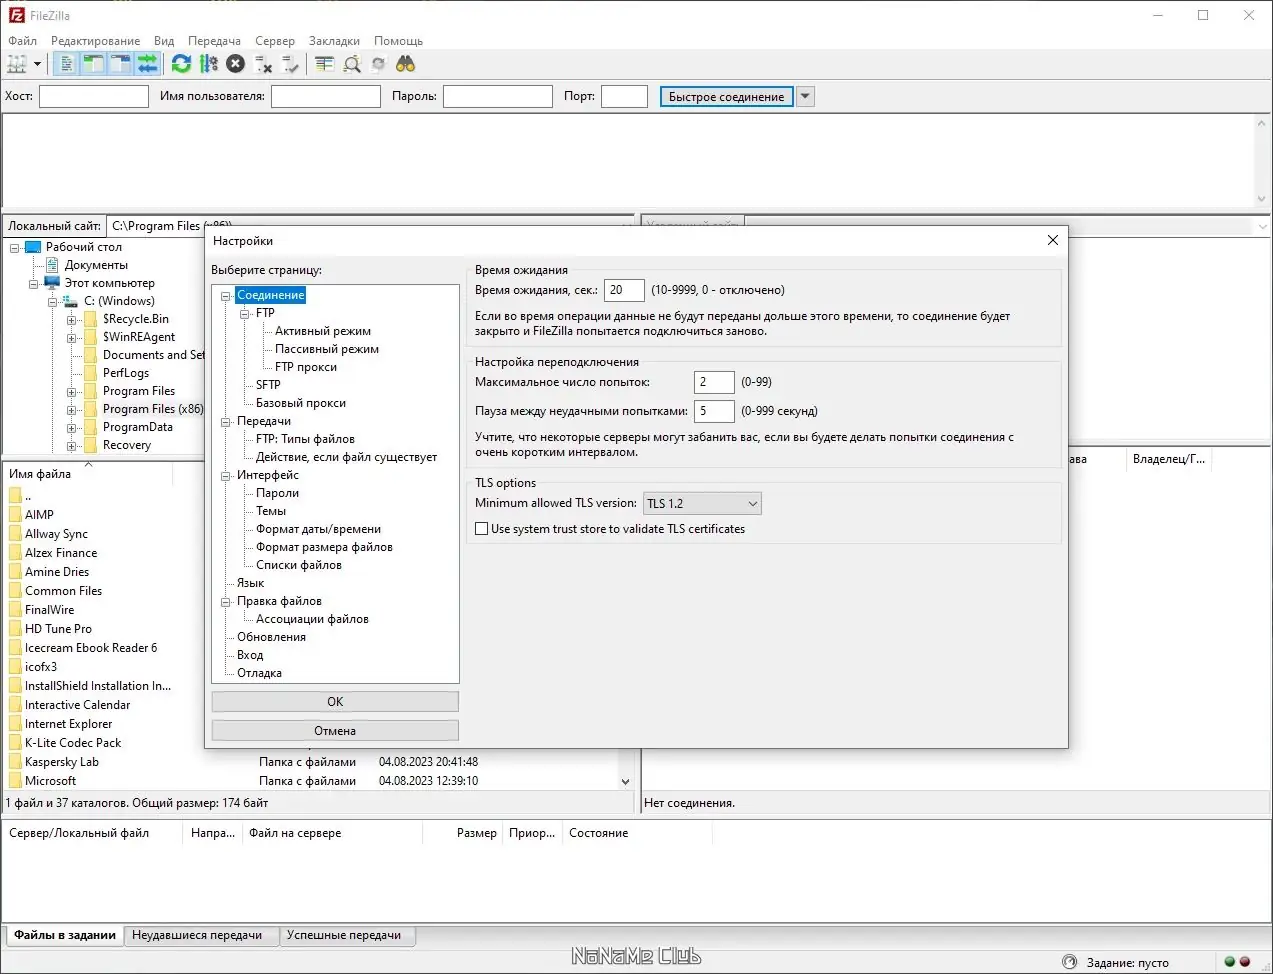The width and height of the screenshot is (1273, 974).
Task: Toggle directory comparison icon
Action: (351, 64)
